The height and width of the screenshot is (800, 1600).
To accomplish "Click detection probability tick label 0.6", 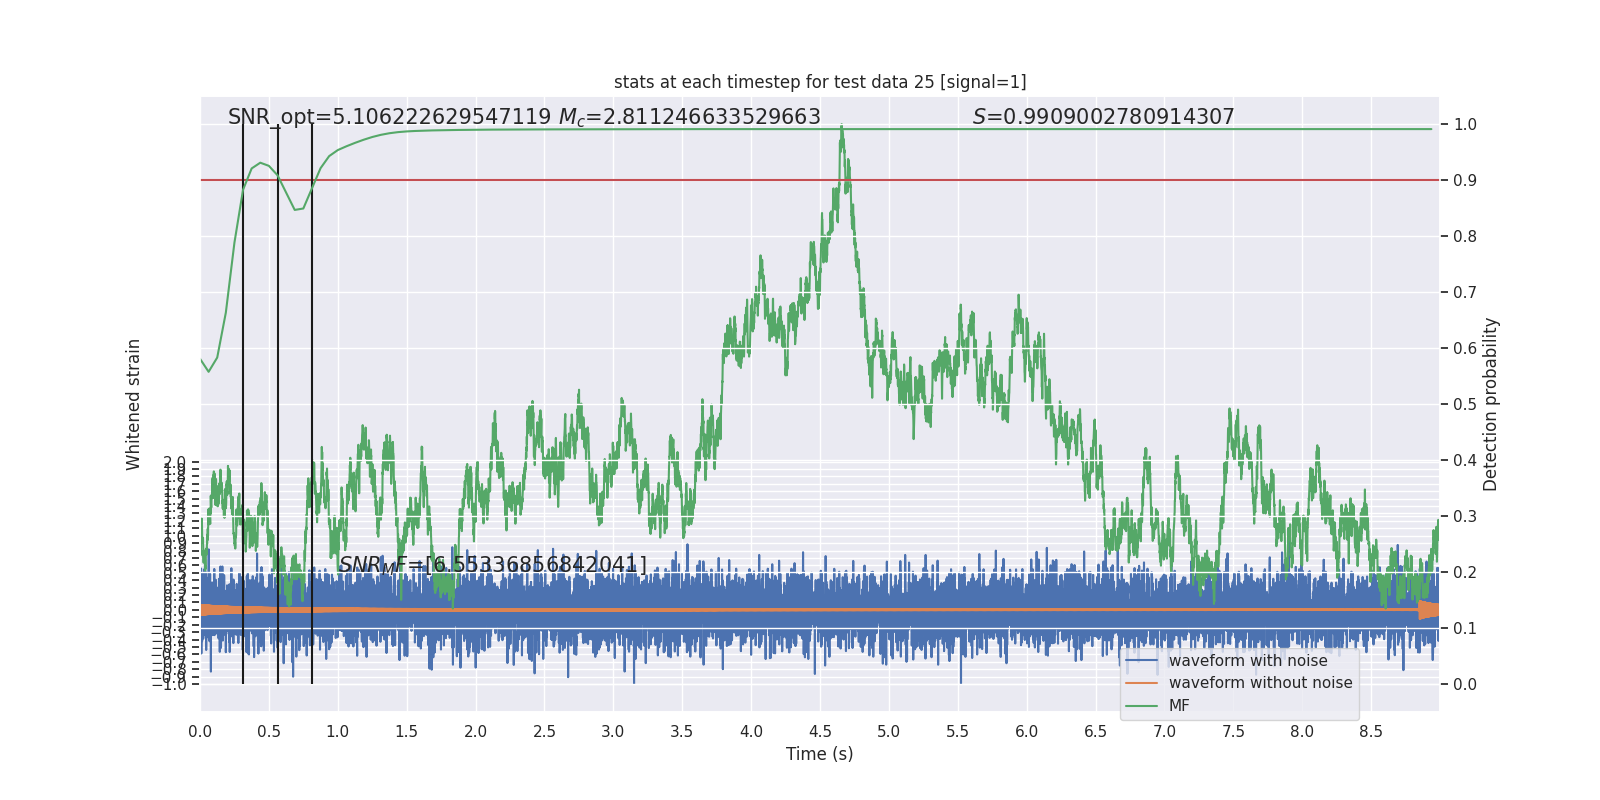I will coord(1465,349).
